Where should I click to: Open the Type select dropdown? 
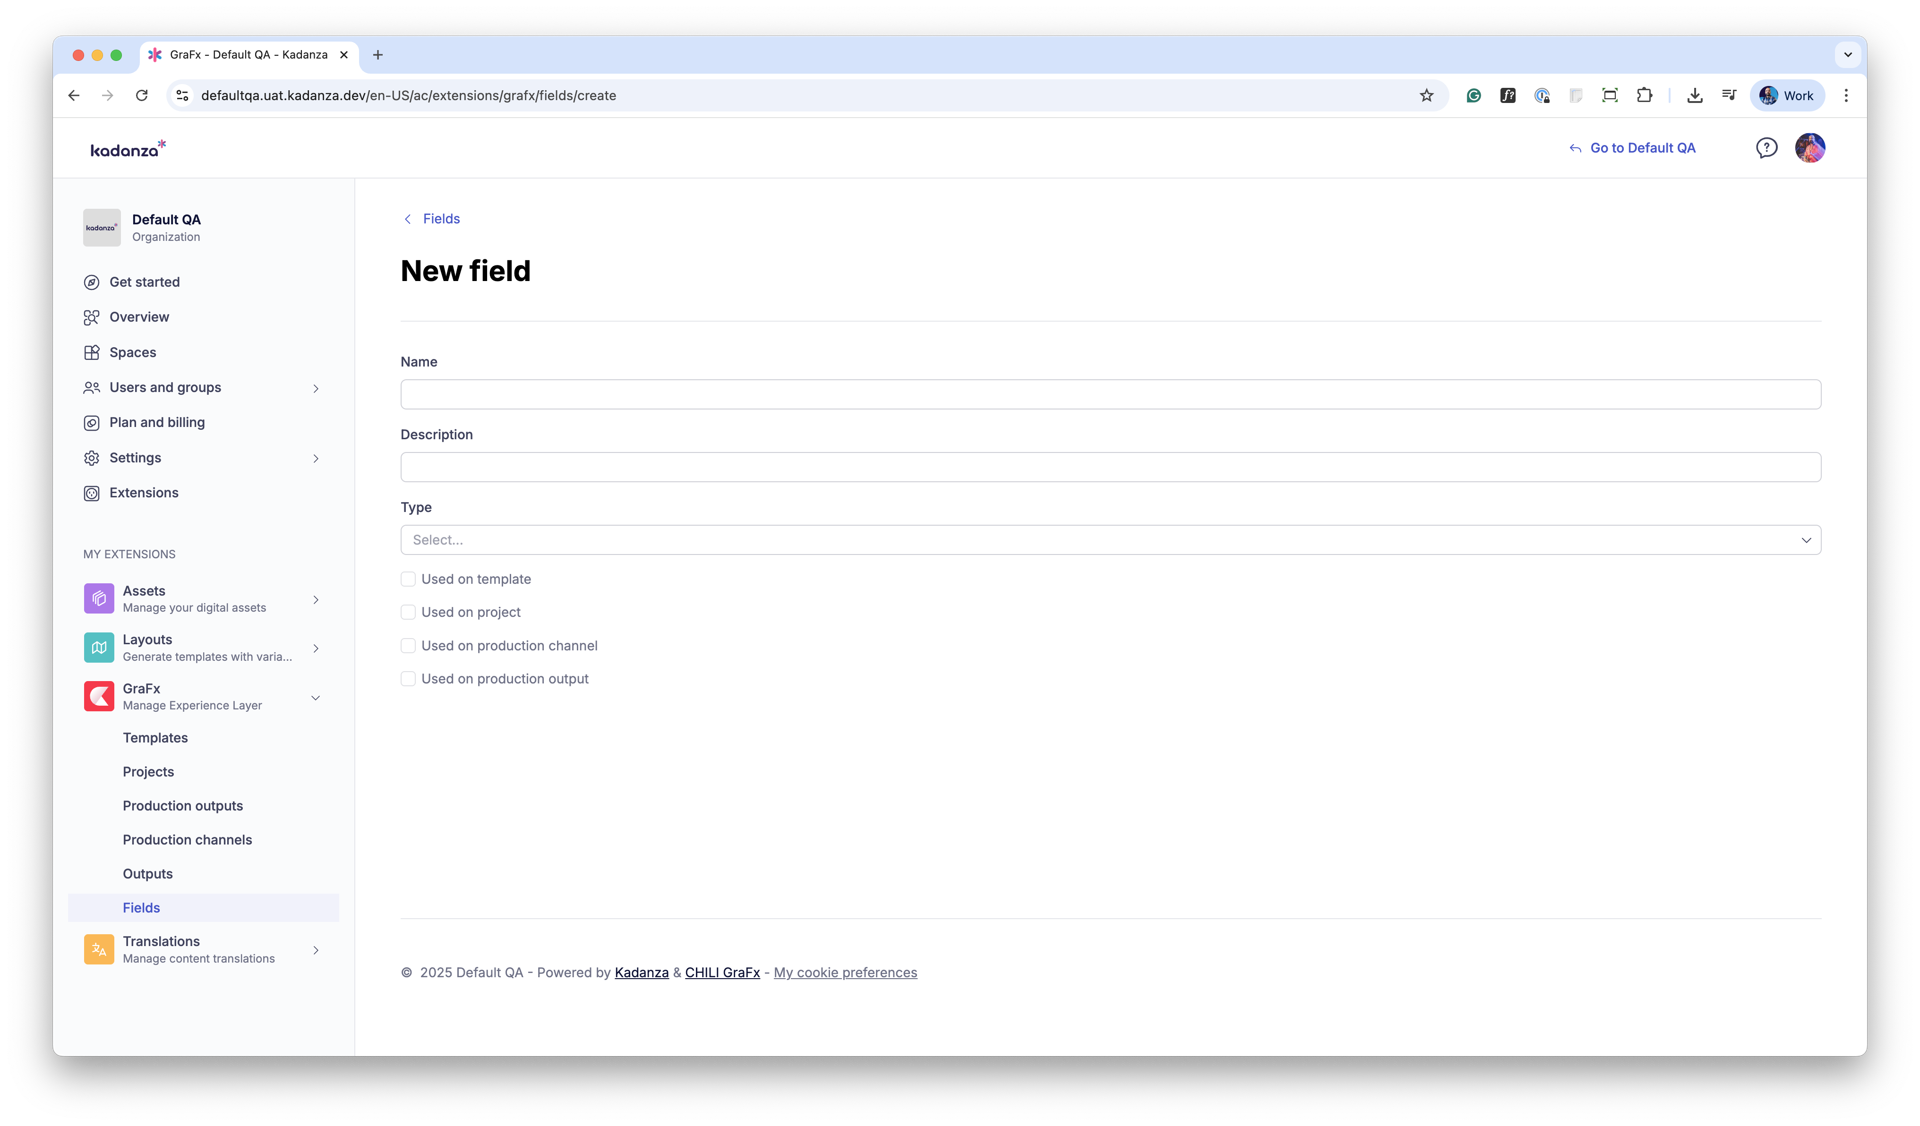tap(1110, 540)
